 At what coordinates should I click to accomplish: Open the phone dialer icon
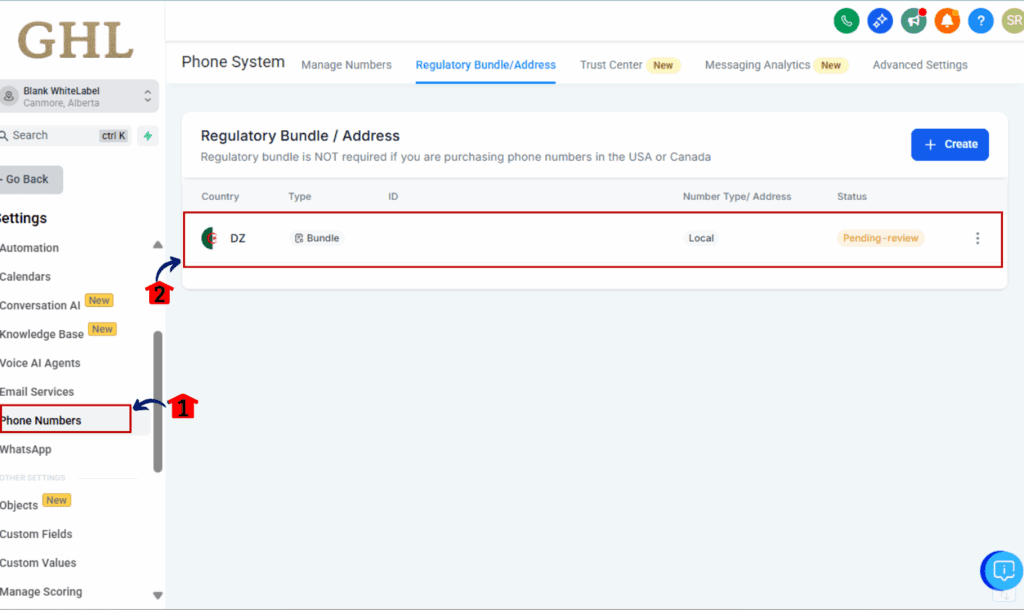(x=846, y=20)
